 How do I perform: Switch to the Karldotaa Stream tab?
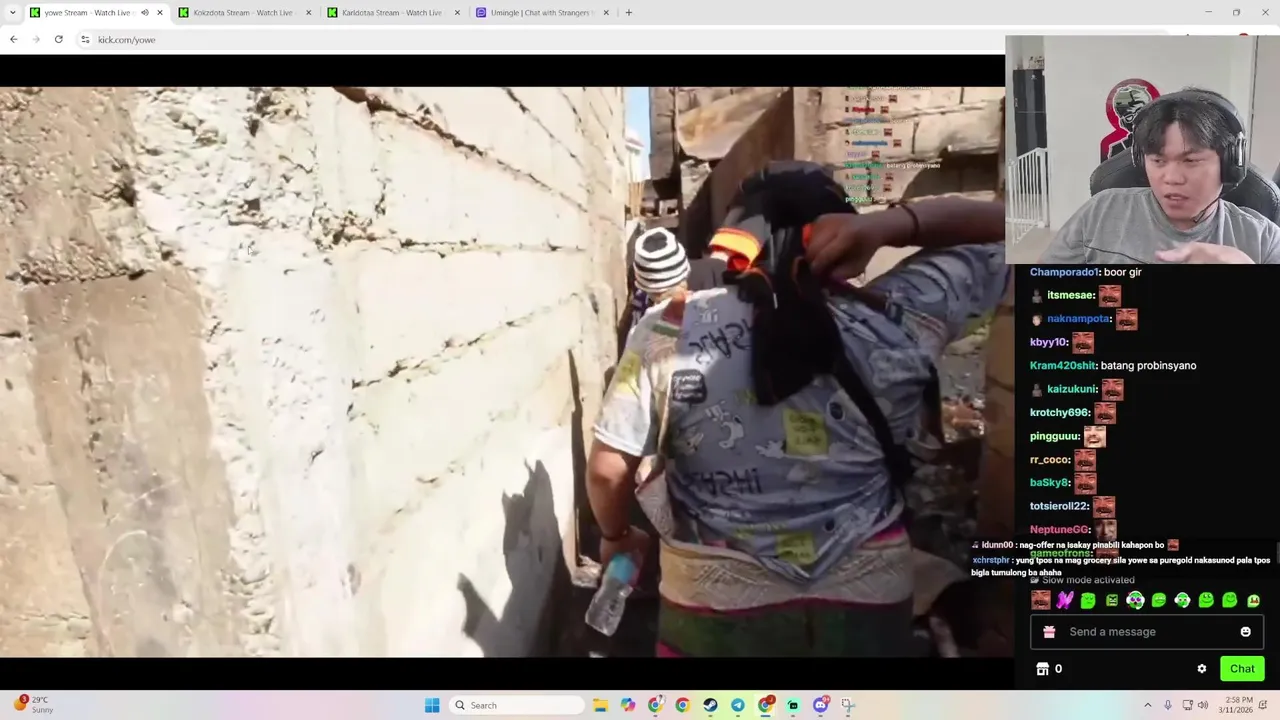tap(393, 13)
